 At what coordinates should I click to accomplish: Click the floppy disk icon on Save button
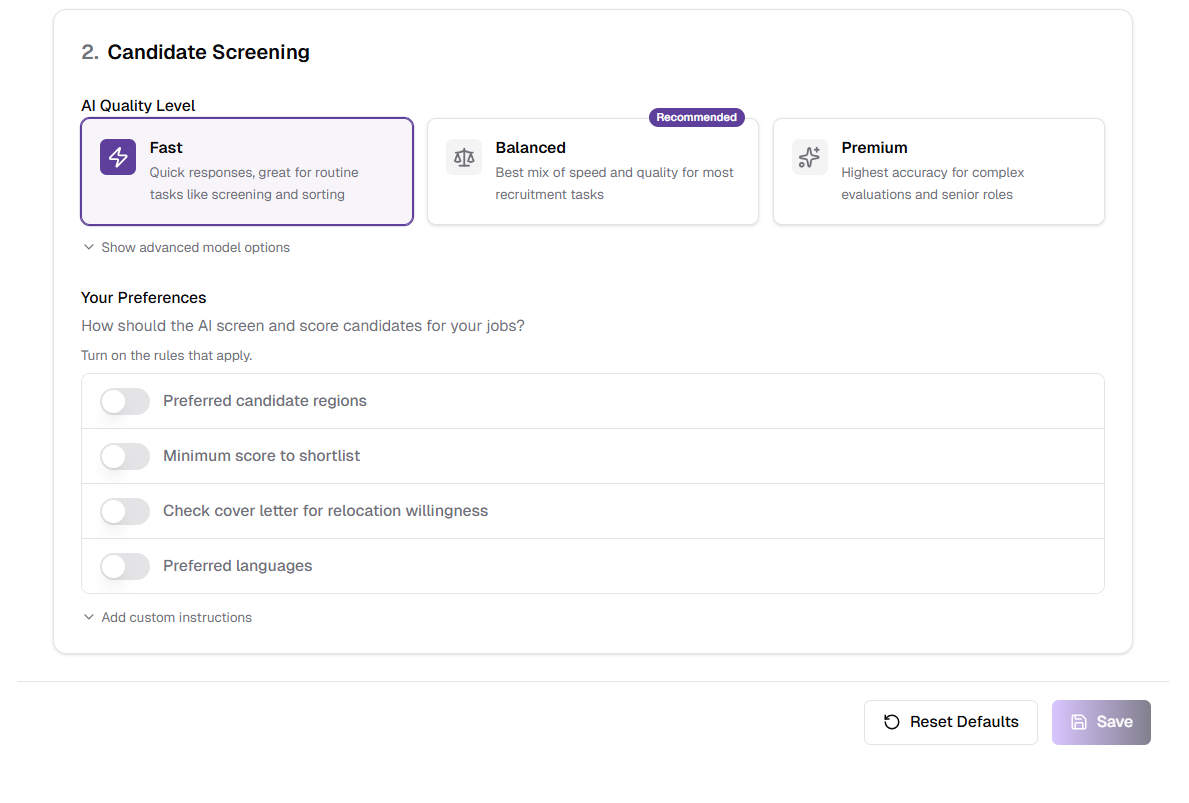pos(1080,722)
